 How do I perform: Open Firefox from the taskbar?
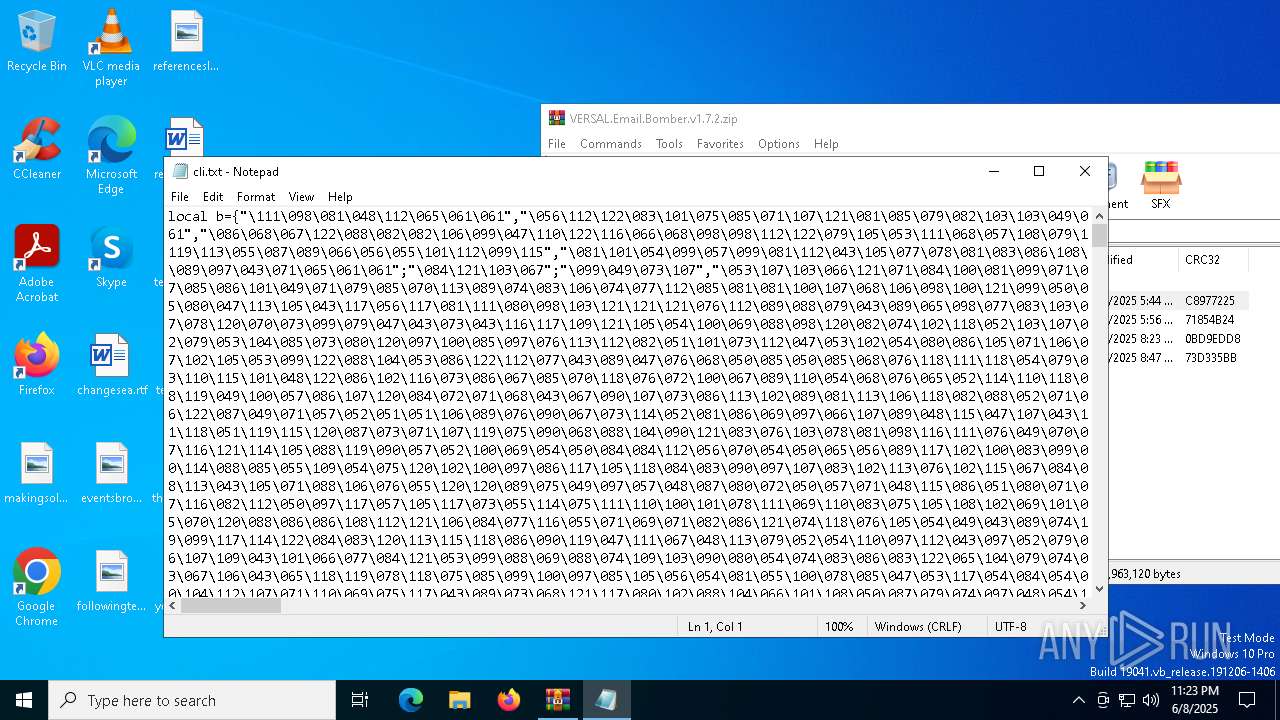pyautogui.click(x=509, y=700)
